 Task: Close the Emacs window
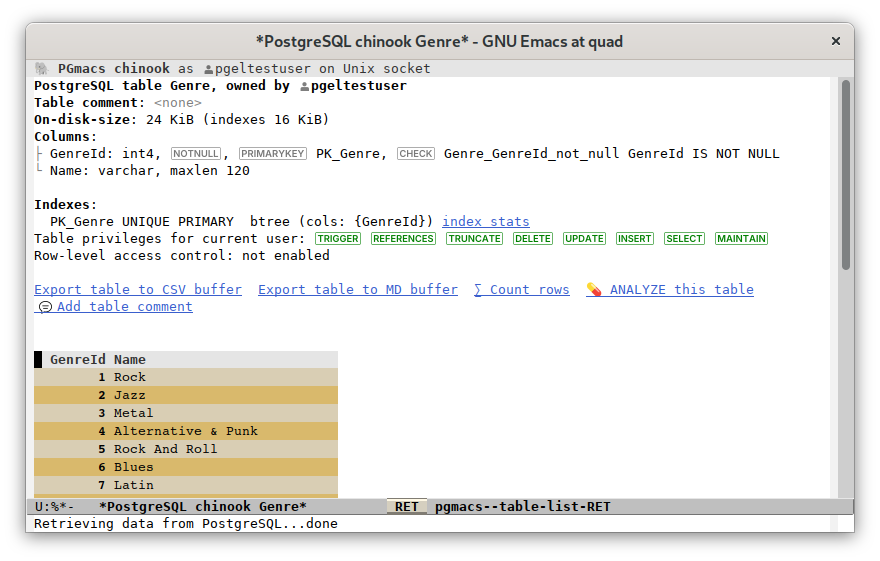(836, 41)
